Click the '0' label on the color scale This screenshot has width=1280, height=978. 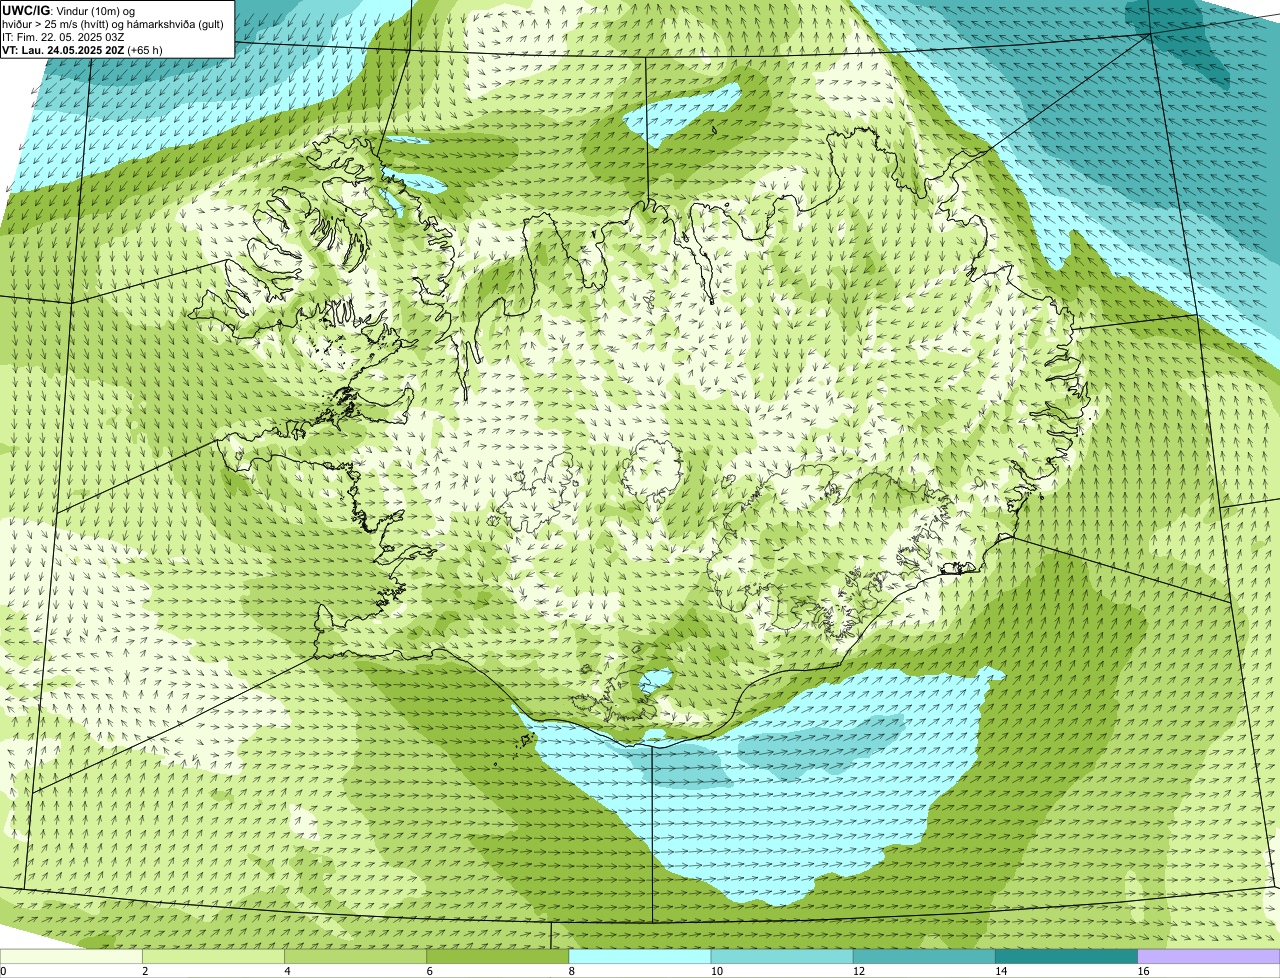pos(3,971)
